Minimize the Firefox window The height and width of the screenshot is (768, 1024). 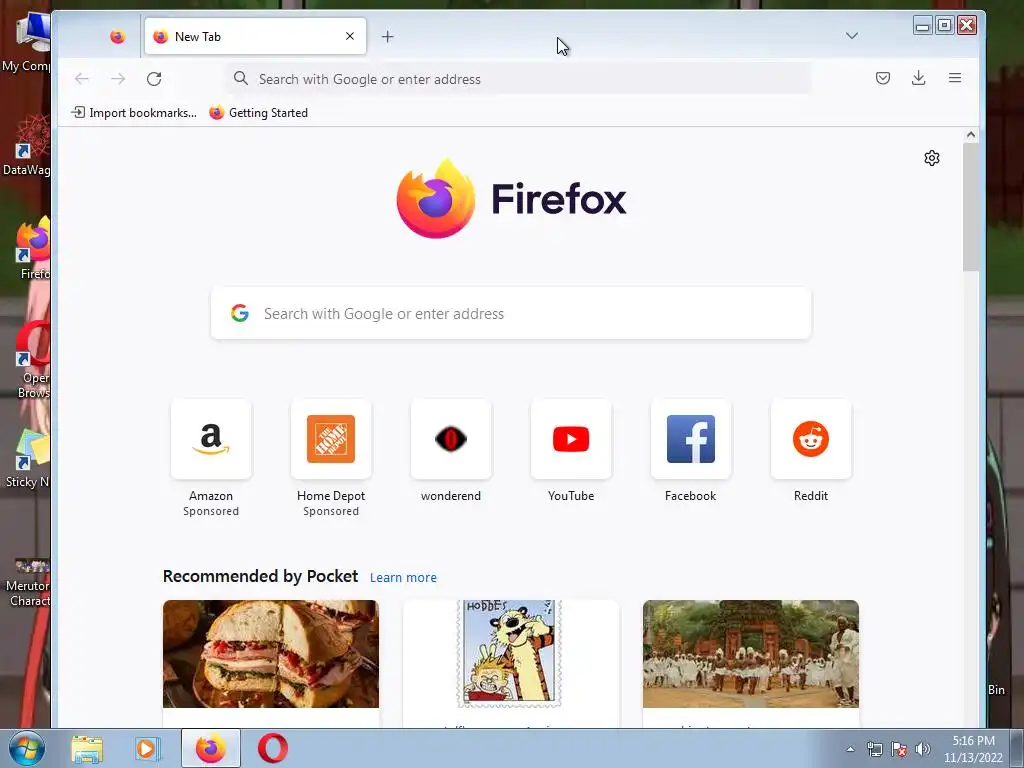coord(923,25)
